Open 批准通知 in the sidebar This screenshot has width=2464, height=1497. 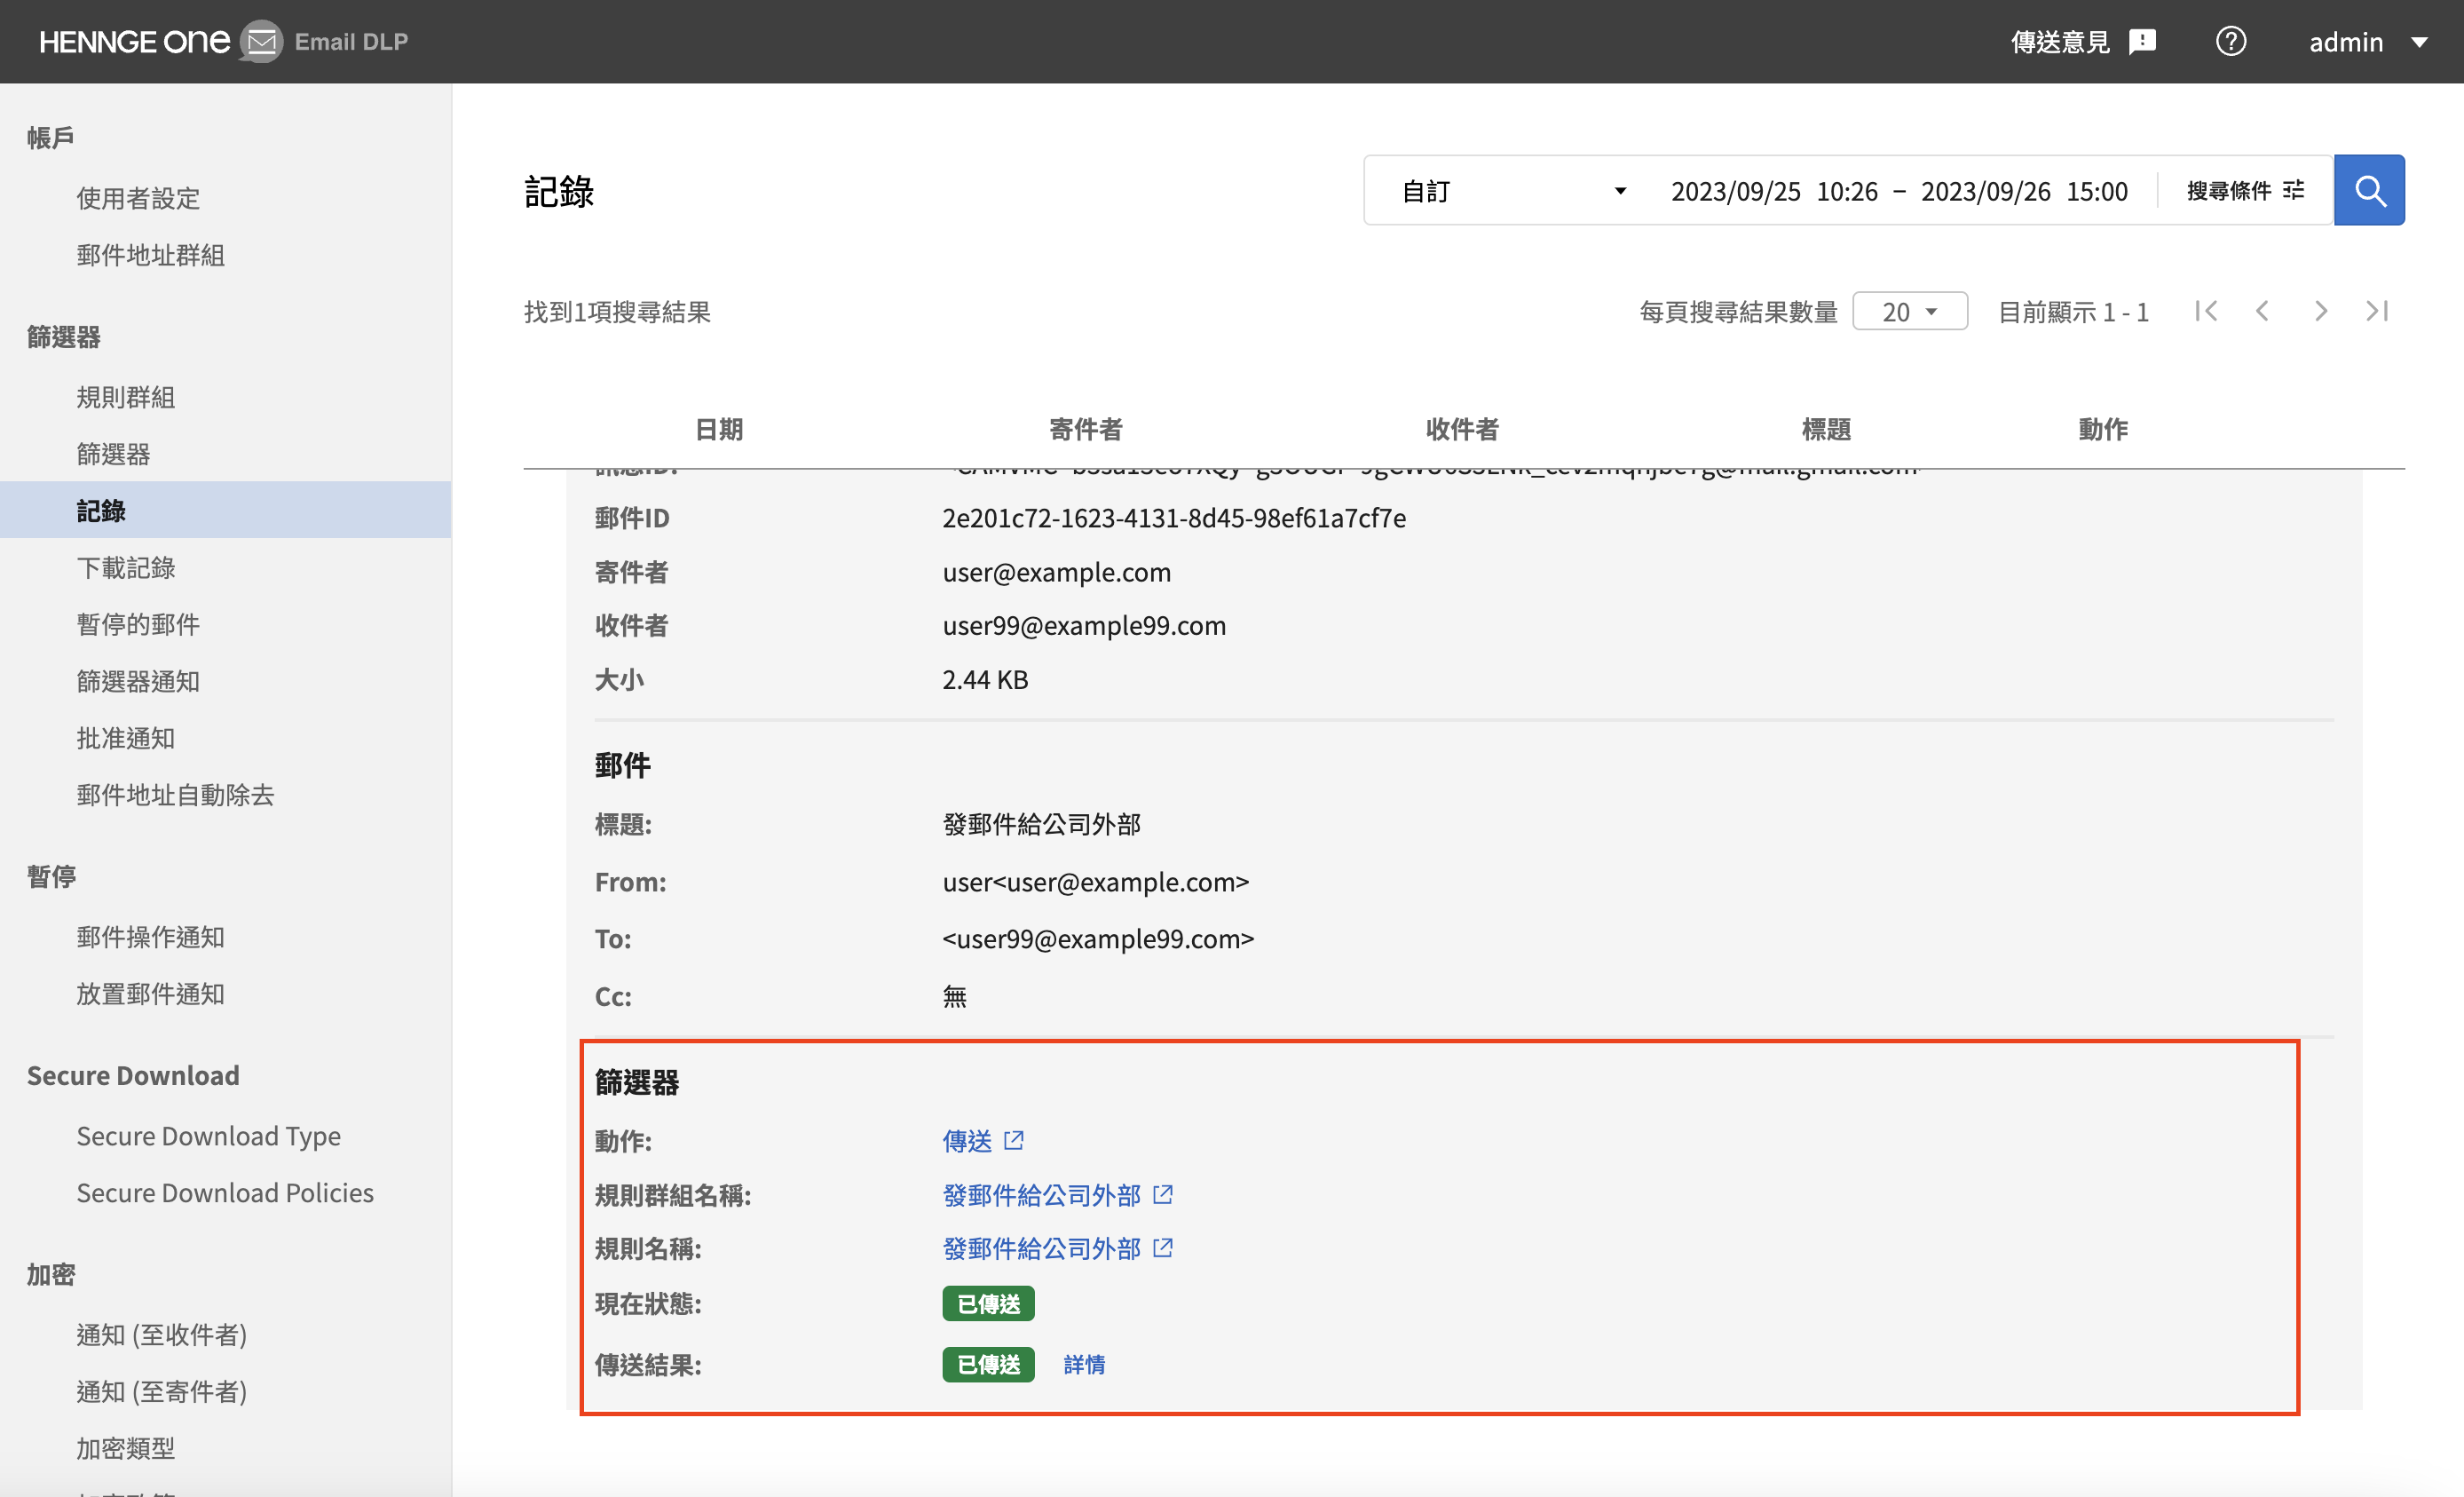tap(126, 738)
